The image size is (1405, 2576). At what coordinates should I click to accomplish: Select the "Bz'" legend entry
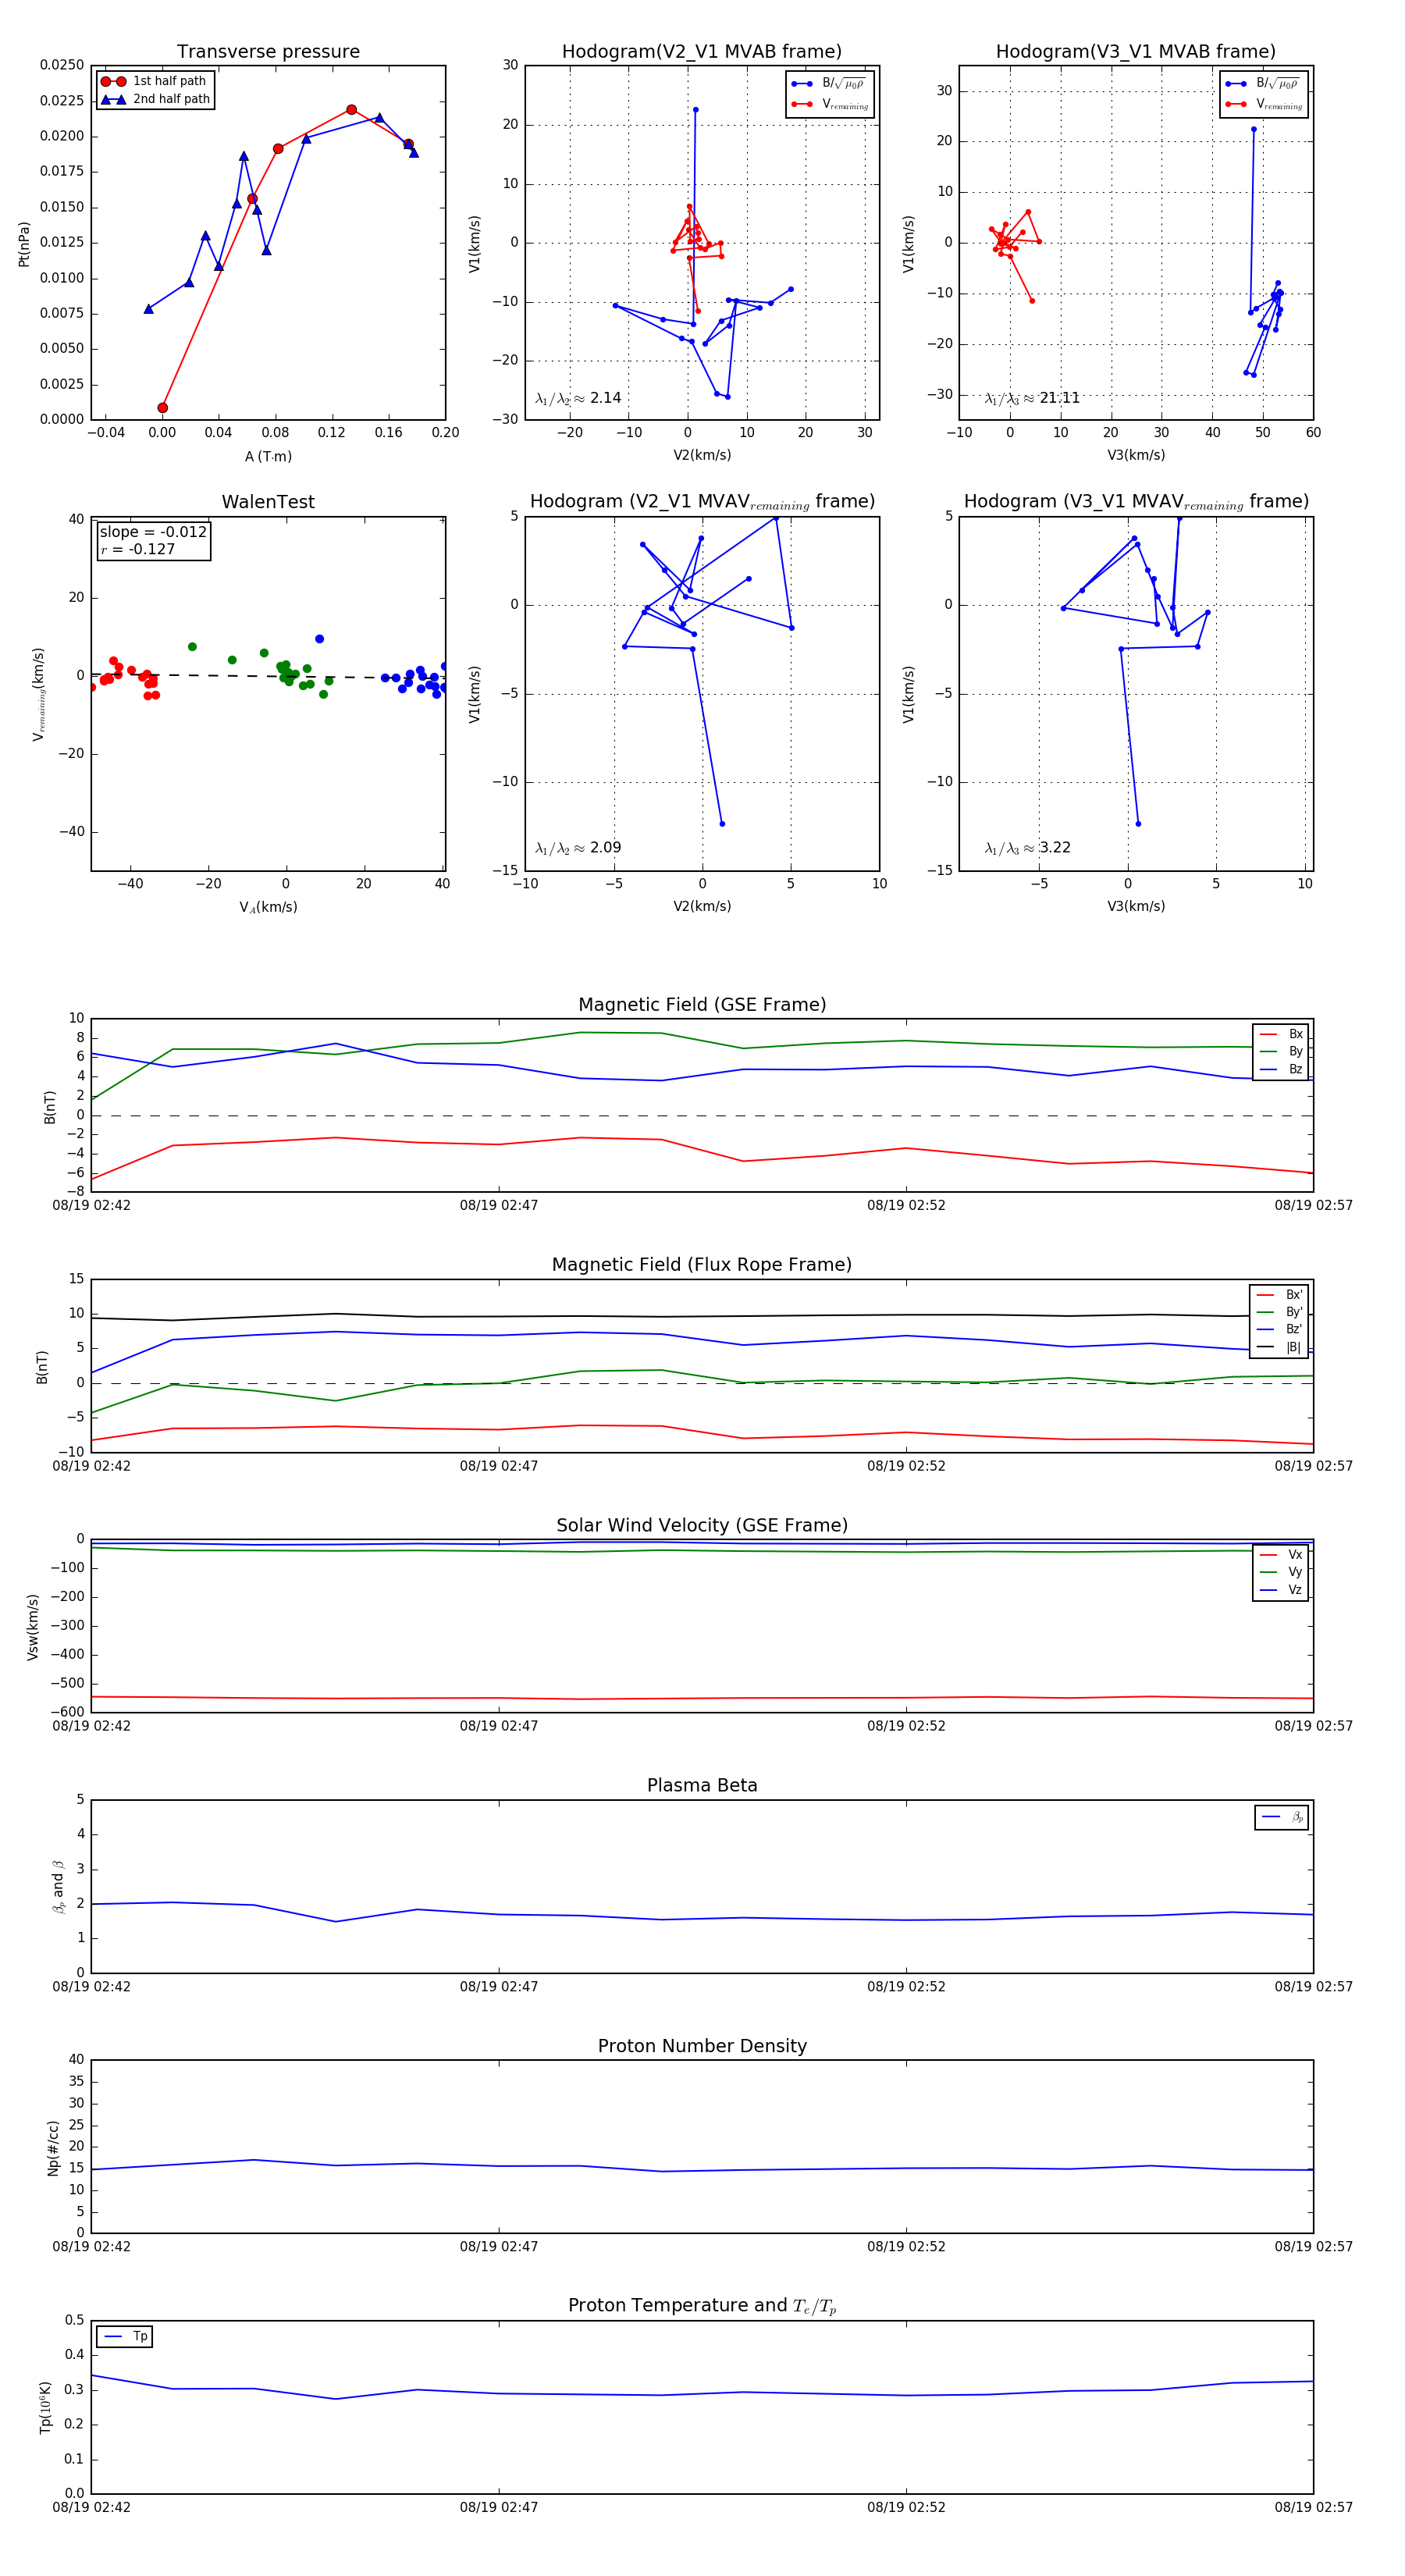1280,1330
